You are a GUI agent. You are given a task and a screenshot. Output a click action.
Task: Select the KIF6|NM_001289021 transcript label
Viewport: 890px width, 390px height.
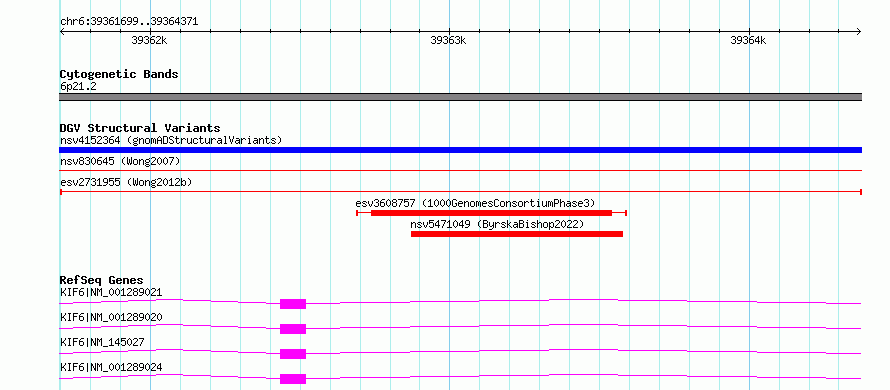pos(111,293)
